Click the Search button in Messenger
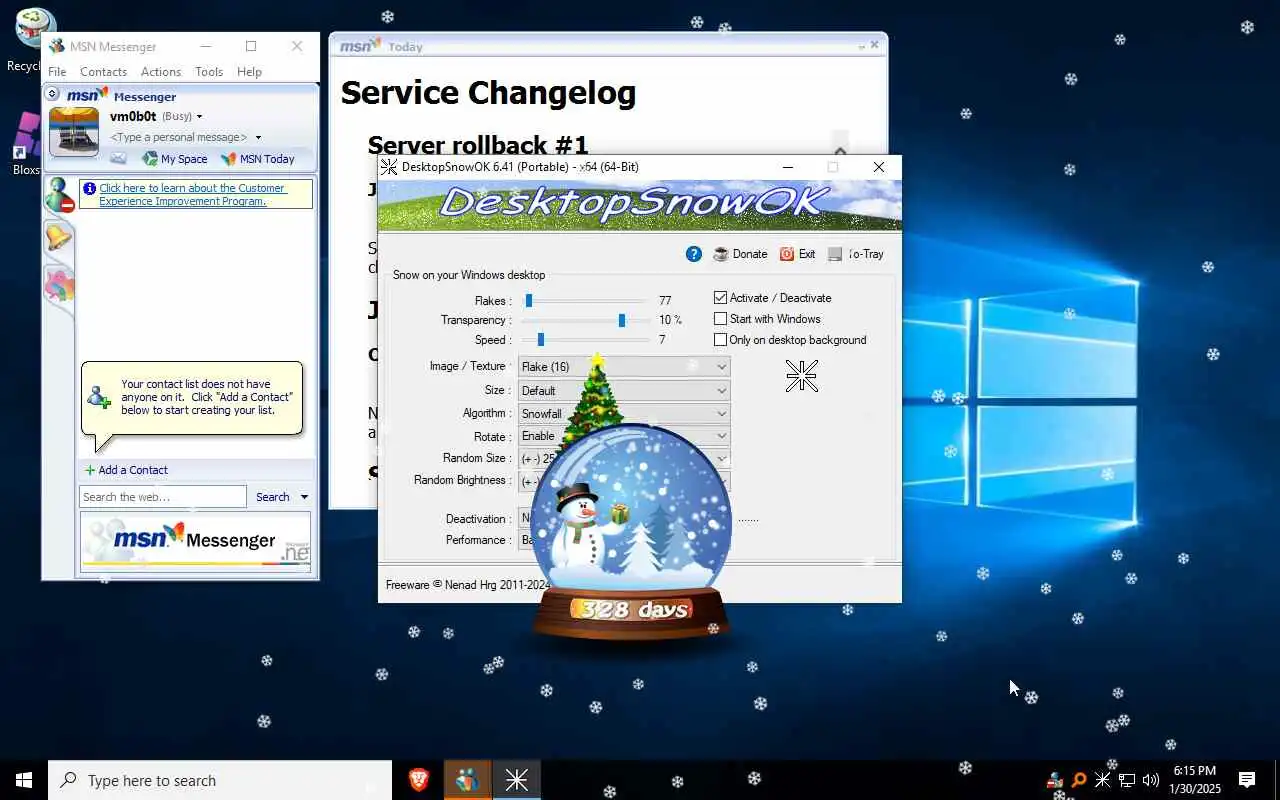The image size is (1280, 800). (272, 497)
